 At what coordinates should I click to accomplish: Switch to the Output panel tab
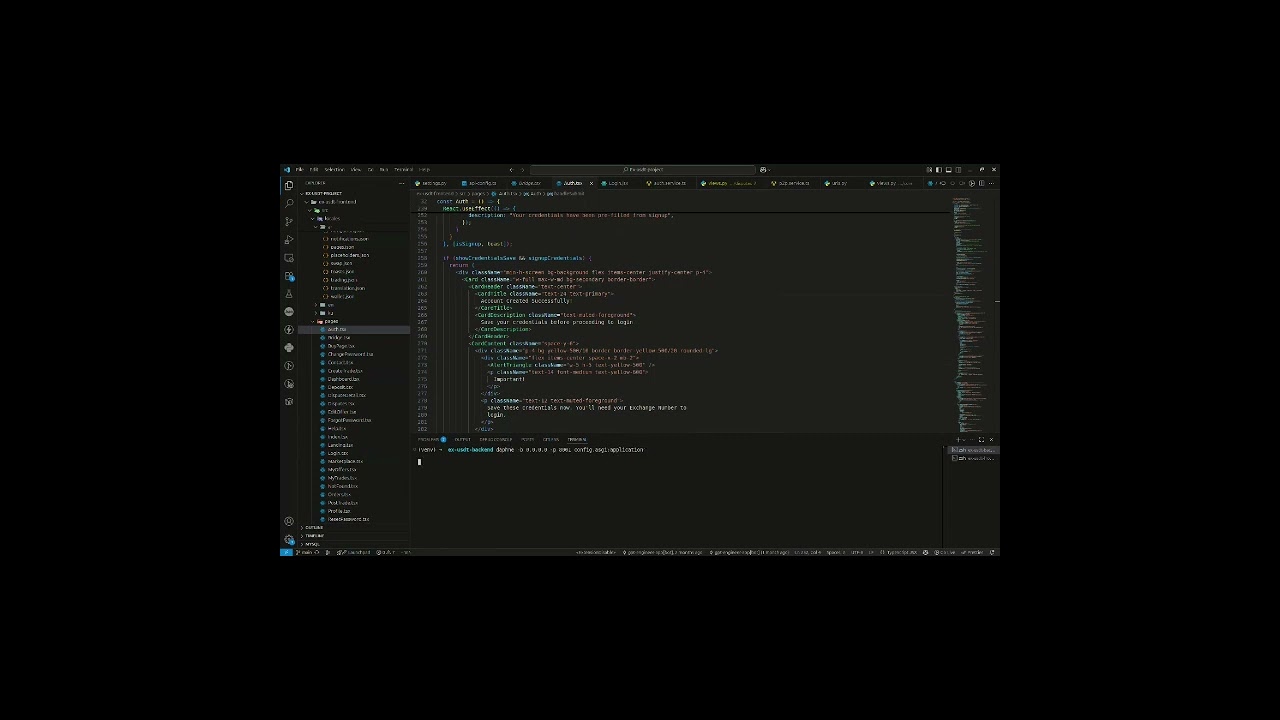pos(462,440)
